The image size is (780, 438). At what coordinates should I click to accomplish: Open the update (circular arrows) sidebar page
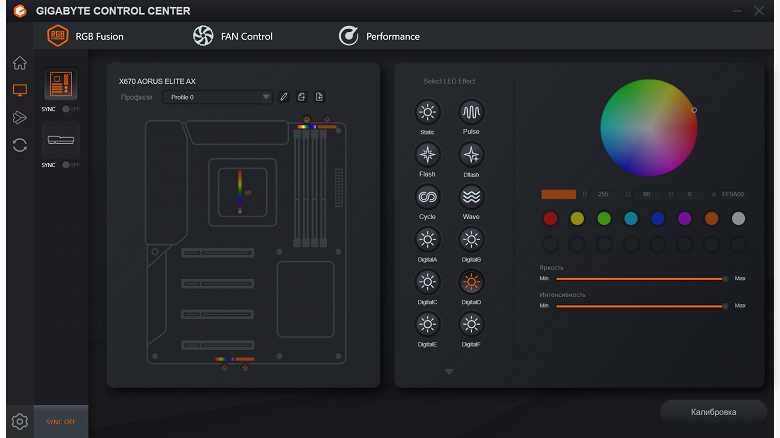pos(20,145)
